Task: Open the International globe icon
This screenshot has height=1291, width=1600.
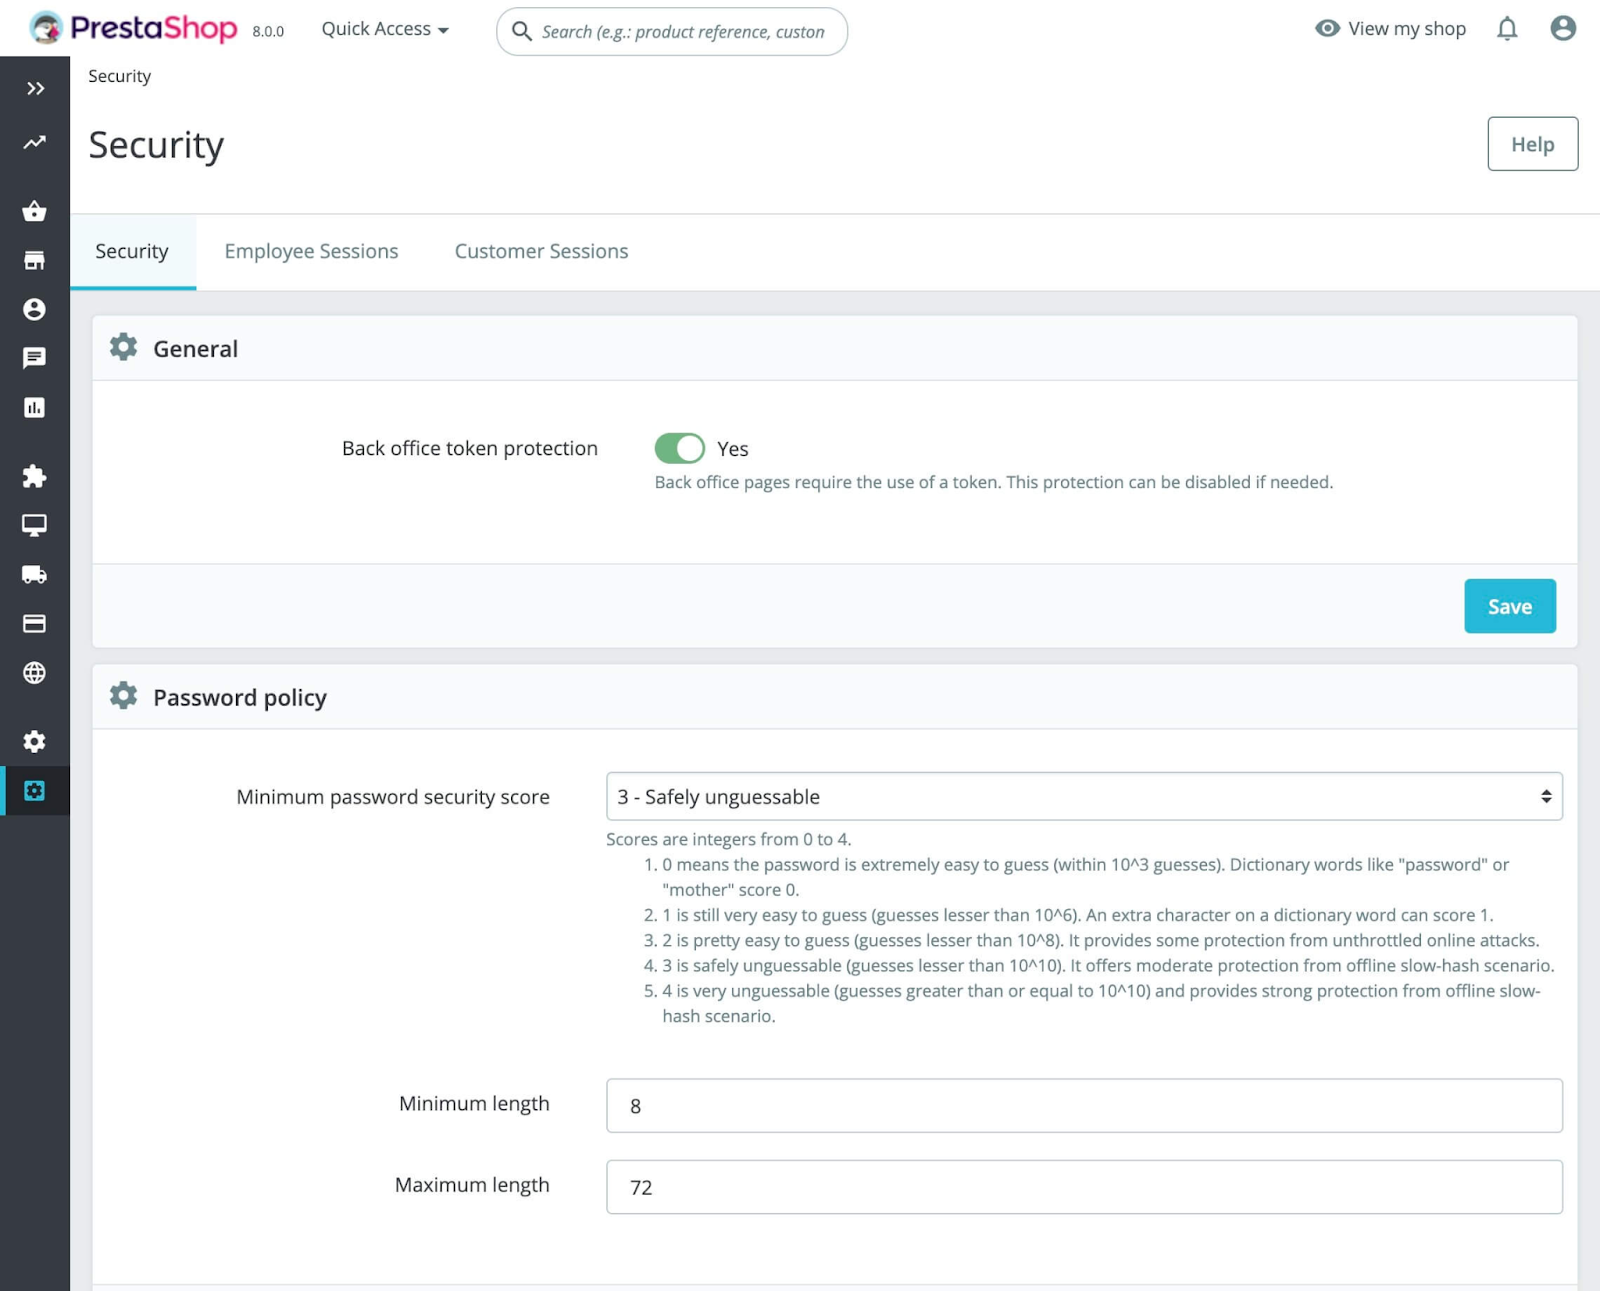Action: pyautogui.click(x=35, y=673)
